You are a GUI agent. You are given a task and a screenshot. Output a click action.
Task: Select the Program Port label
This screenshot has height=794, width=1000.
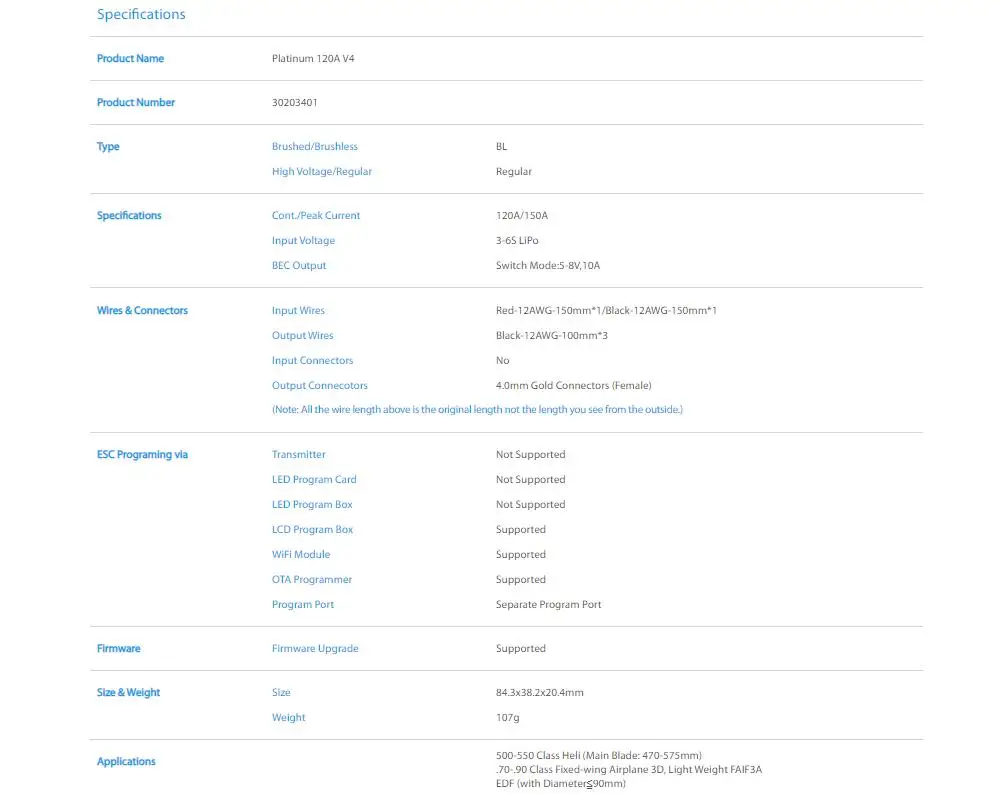pos(302,605)
